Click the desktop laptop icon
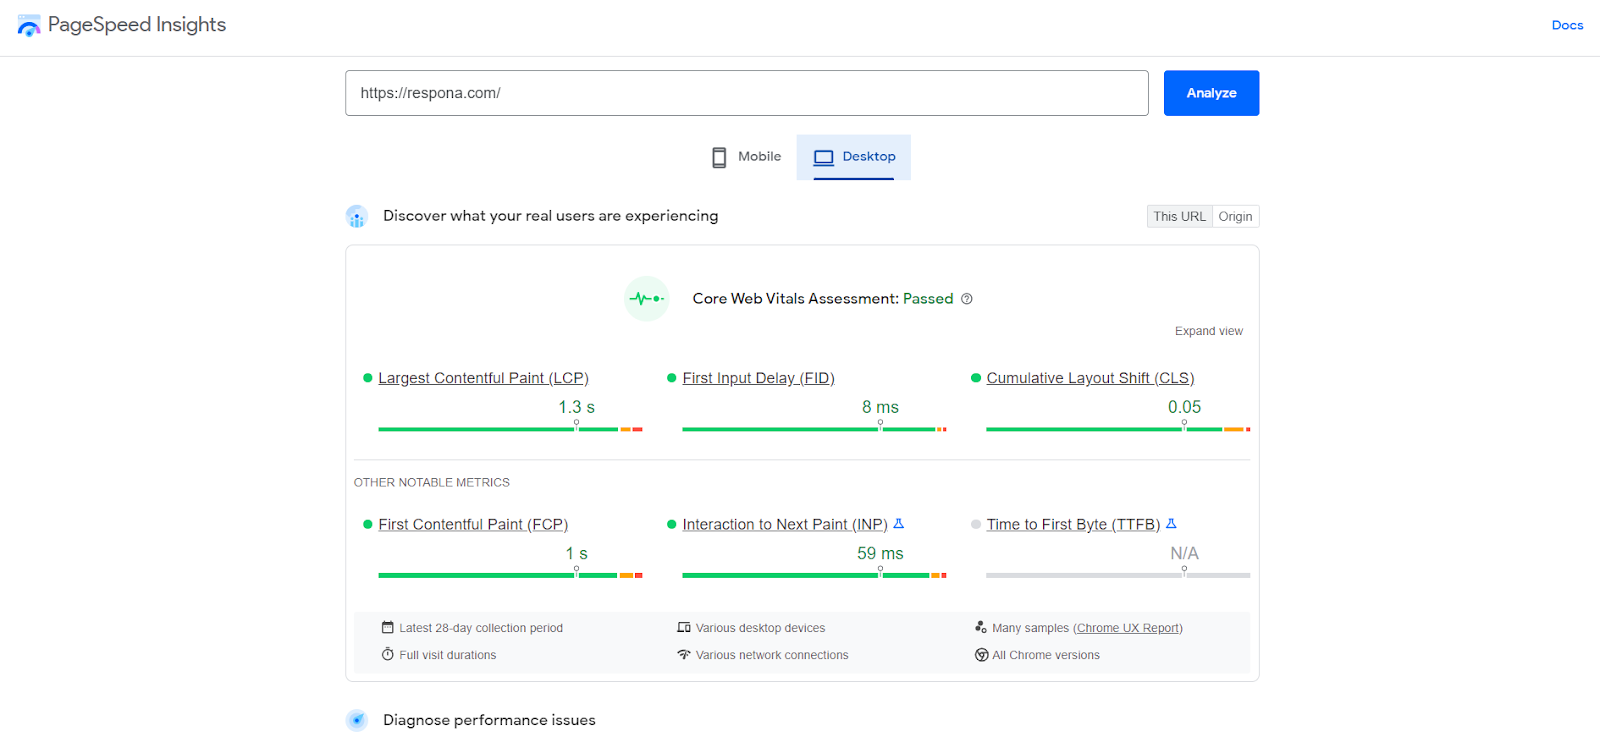 [x=823, y=157]
